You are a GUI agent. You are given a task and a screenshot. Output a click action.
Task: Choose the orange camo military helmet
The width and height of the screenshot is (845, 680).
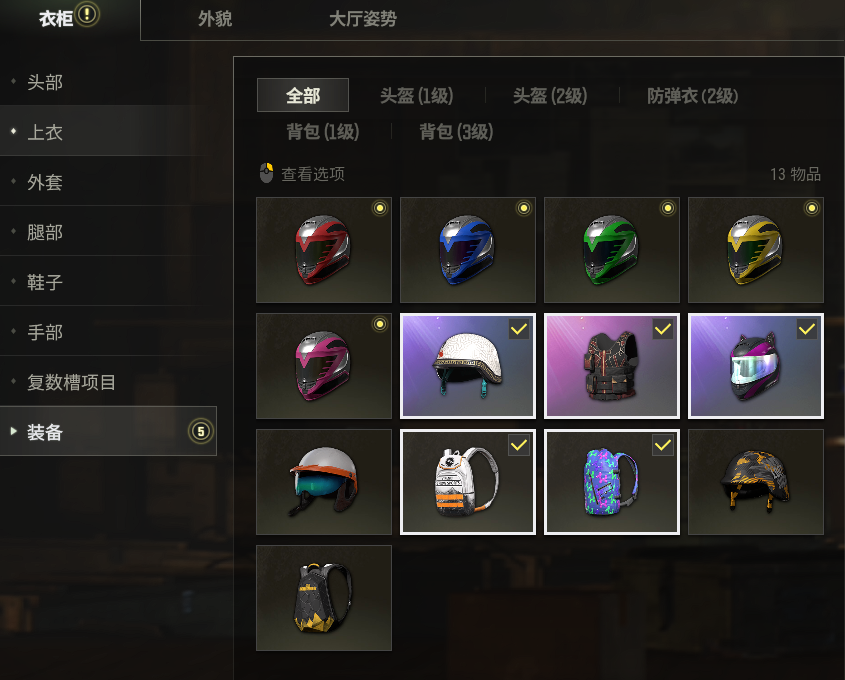click(756, 482)
